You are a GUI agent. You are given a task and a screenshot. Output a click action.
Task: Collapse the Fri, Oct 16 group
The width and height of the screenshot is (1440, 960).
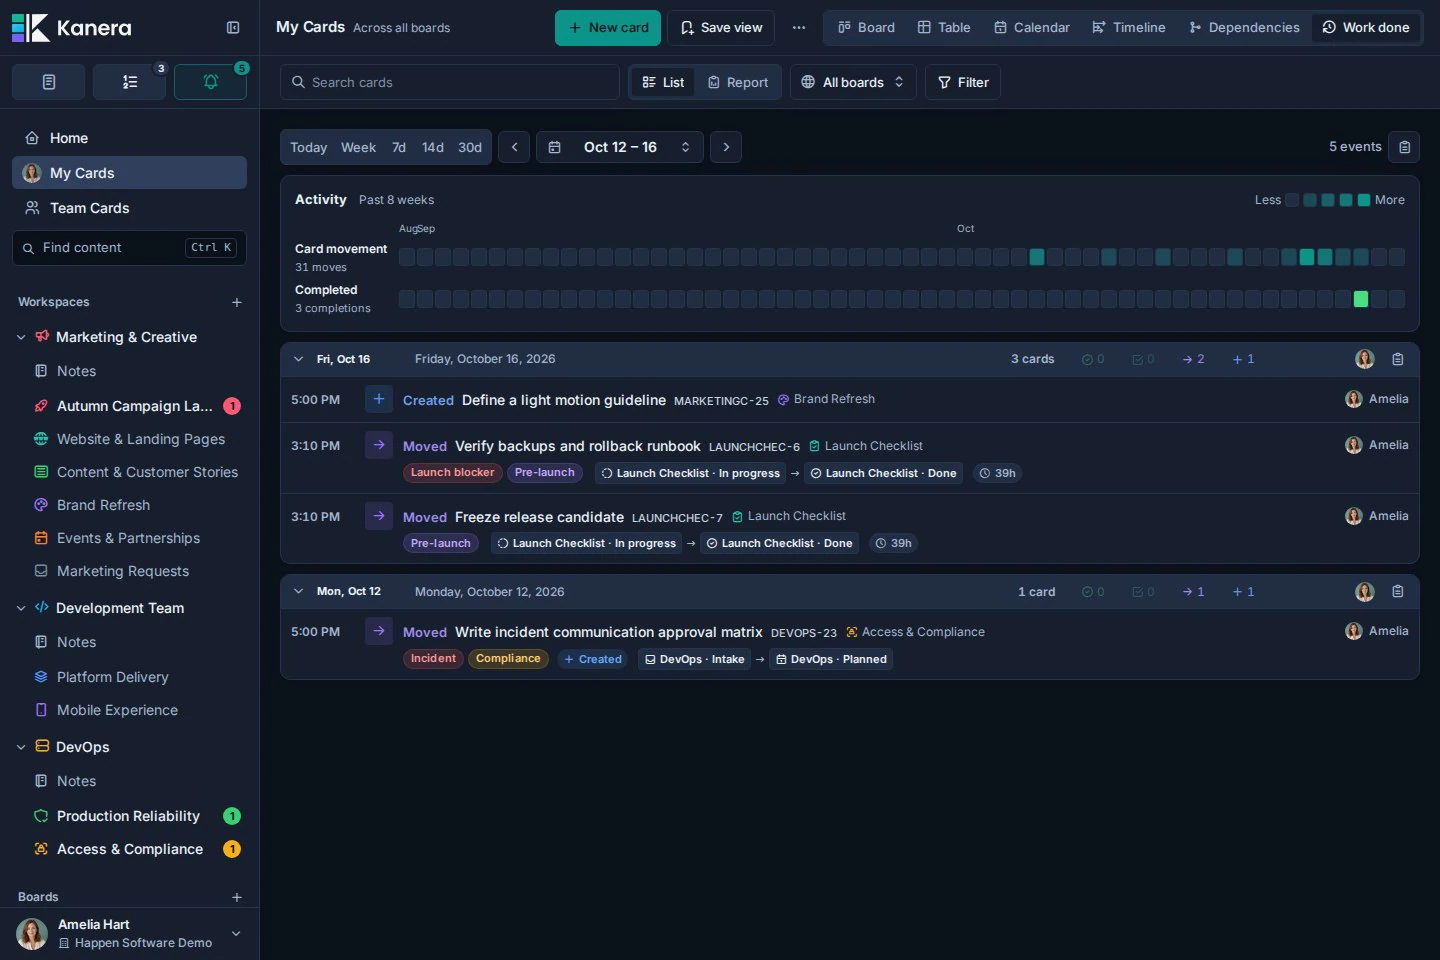298,359
